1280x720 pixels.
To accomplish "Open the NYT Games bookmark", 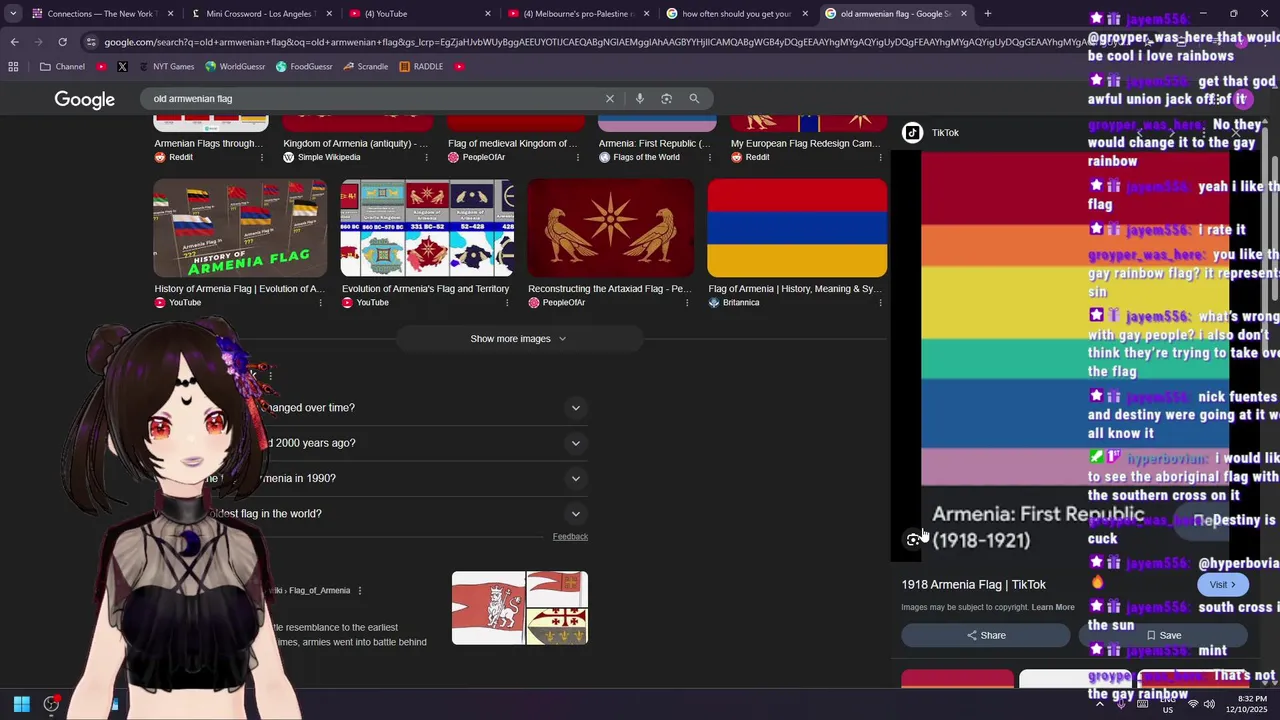I will coord(165,67).
